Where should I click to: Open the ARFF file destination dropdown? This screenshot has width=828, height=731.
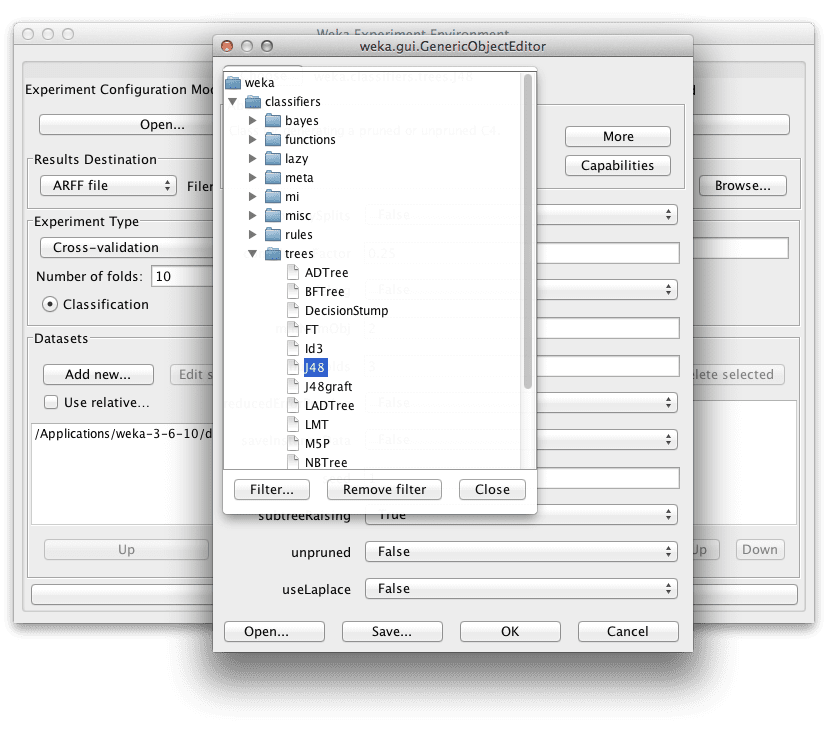108,185
